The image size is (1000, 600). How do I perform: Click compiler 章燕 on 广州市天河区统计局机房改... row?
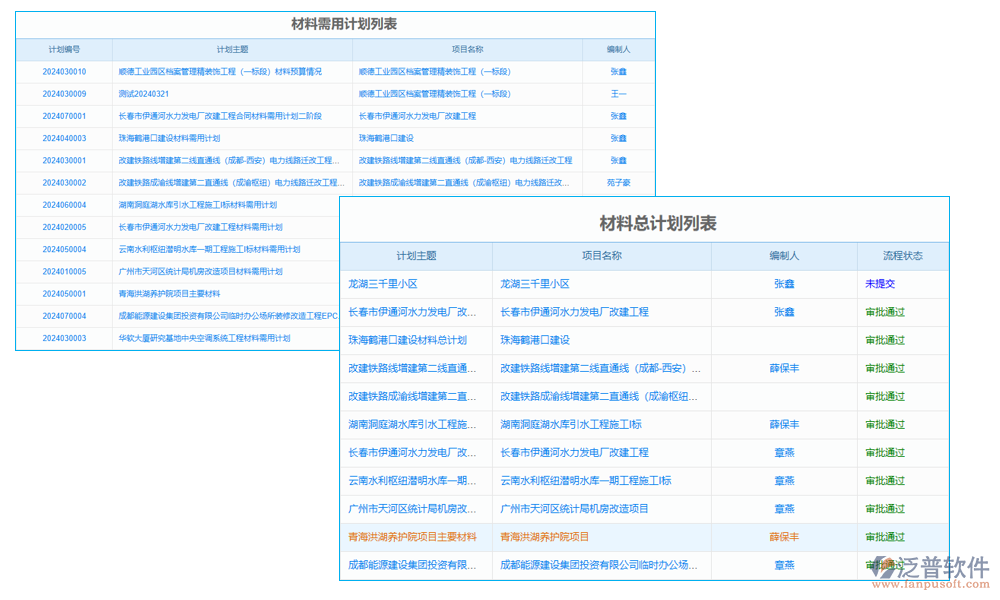[784, 508]
